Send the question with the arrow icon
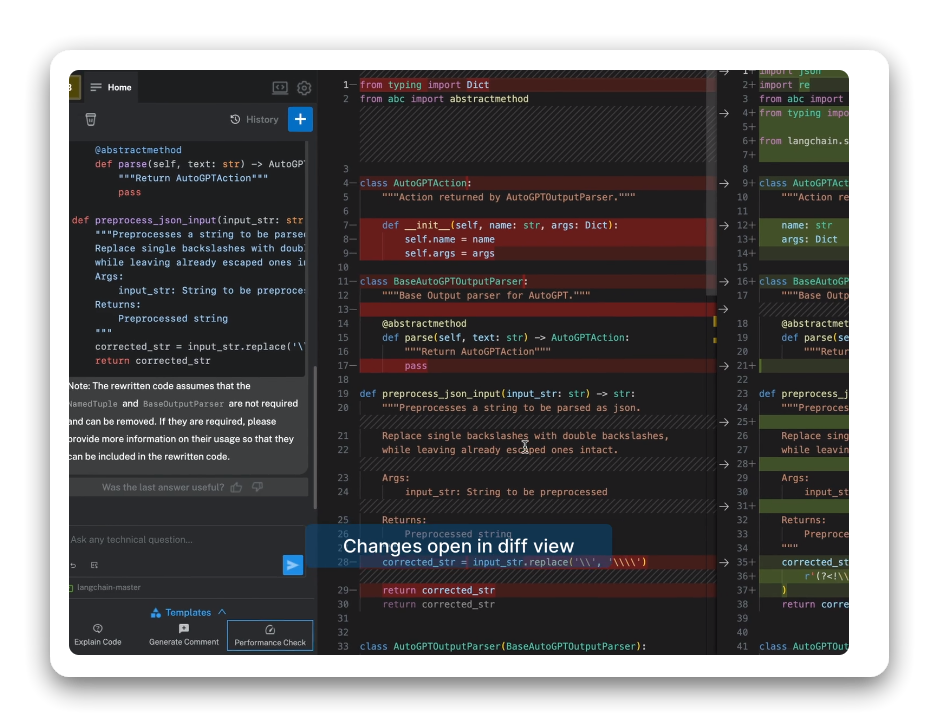Screen dimensions: 939x727 [x=292, y=565]
